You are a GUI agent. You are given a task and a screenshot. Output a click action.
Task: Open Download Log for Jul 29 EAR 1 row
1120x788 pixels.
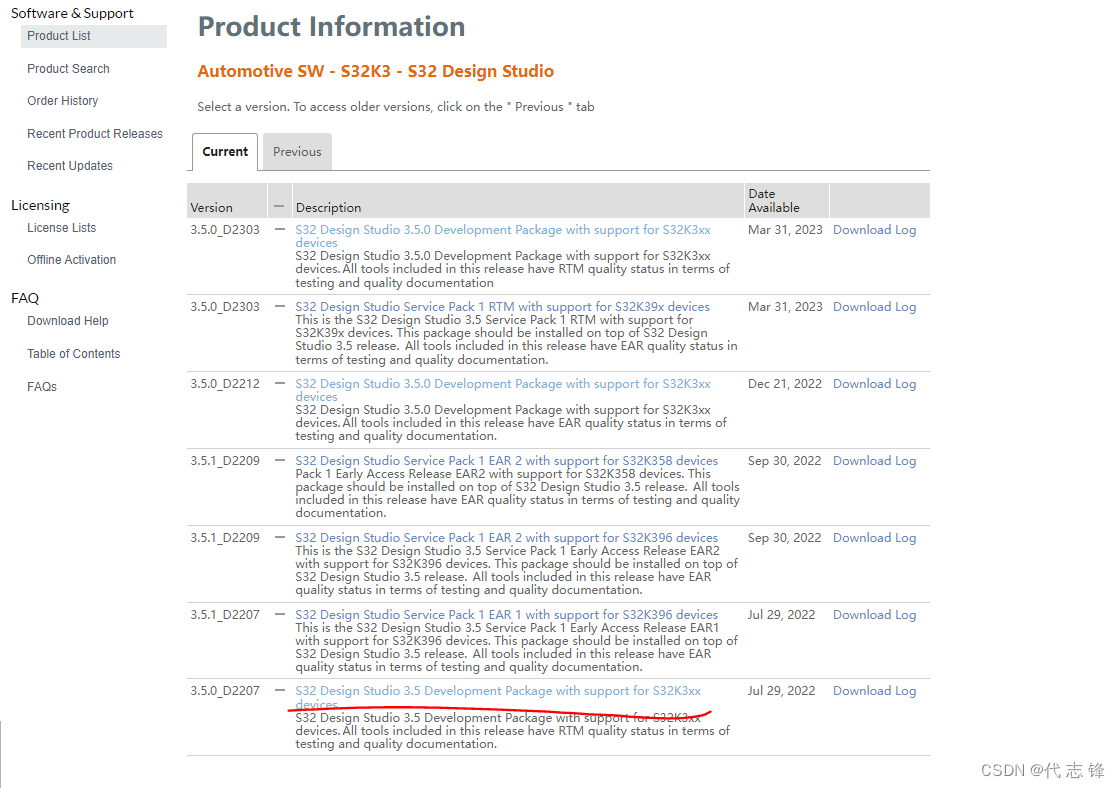[x=874, y=614]
